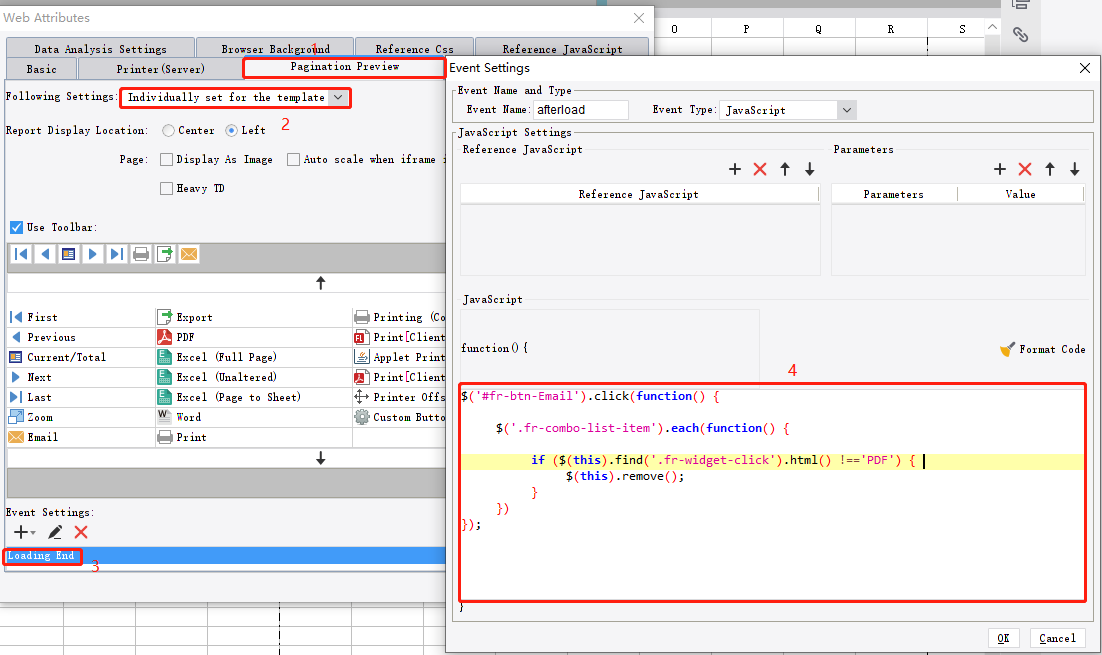
Task: Click the OK button in Event Settings
Action: (1003, 638)
